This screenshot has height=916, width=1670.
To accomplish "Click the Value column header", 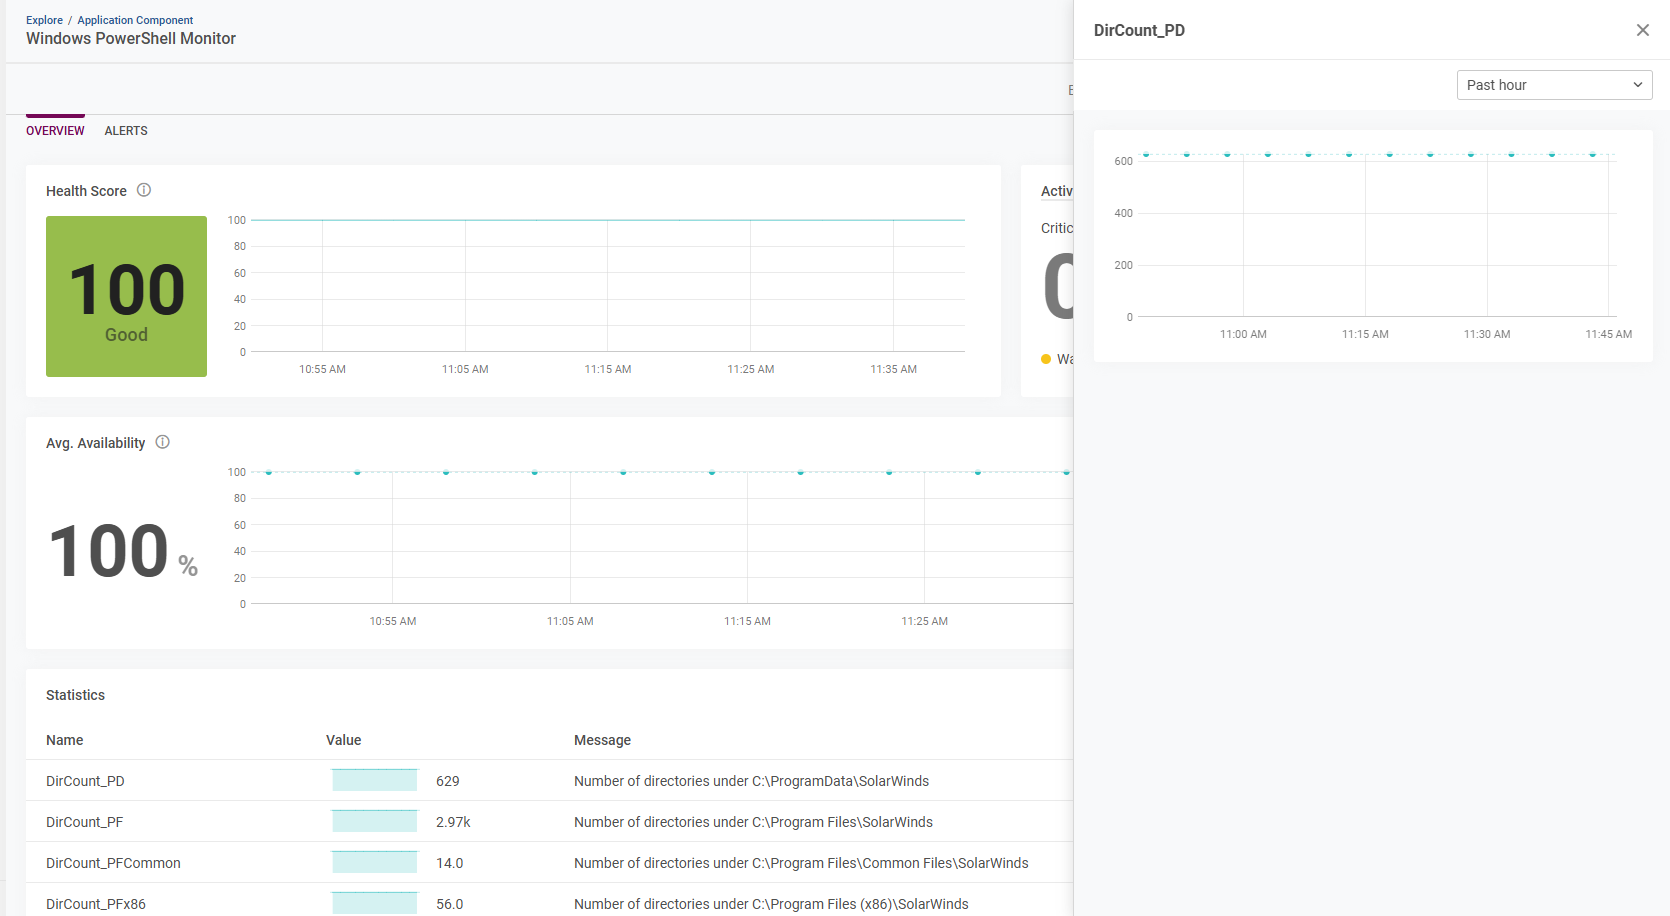I will point(343,740).
